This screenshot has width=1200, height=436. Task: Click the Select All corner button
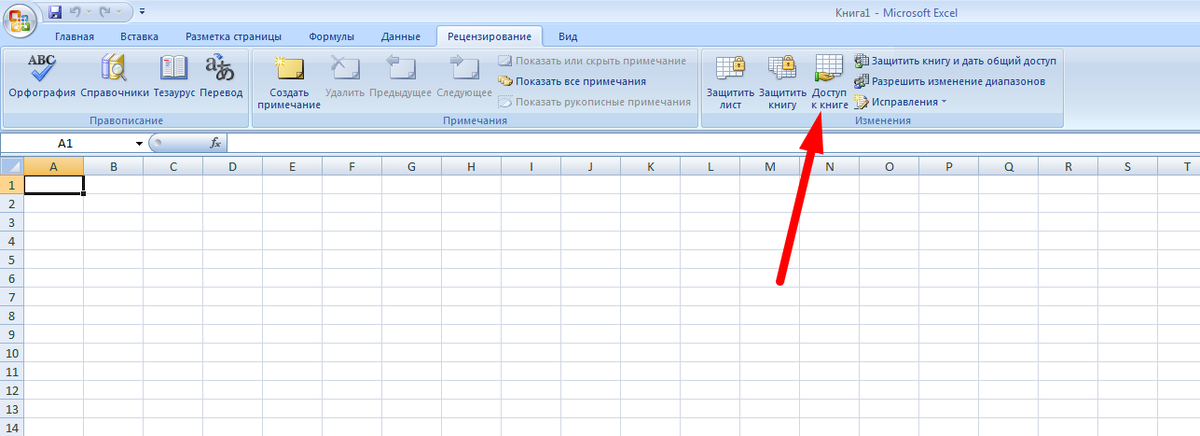[11, 167]
